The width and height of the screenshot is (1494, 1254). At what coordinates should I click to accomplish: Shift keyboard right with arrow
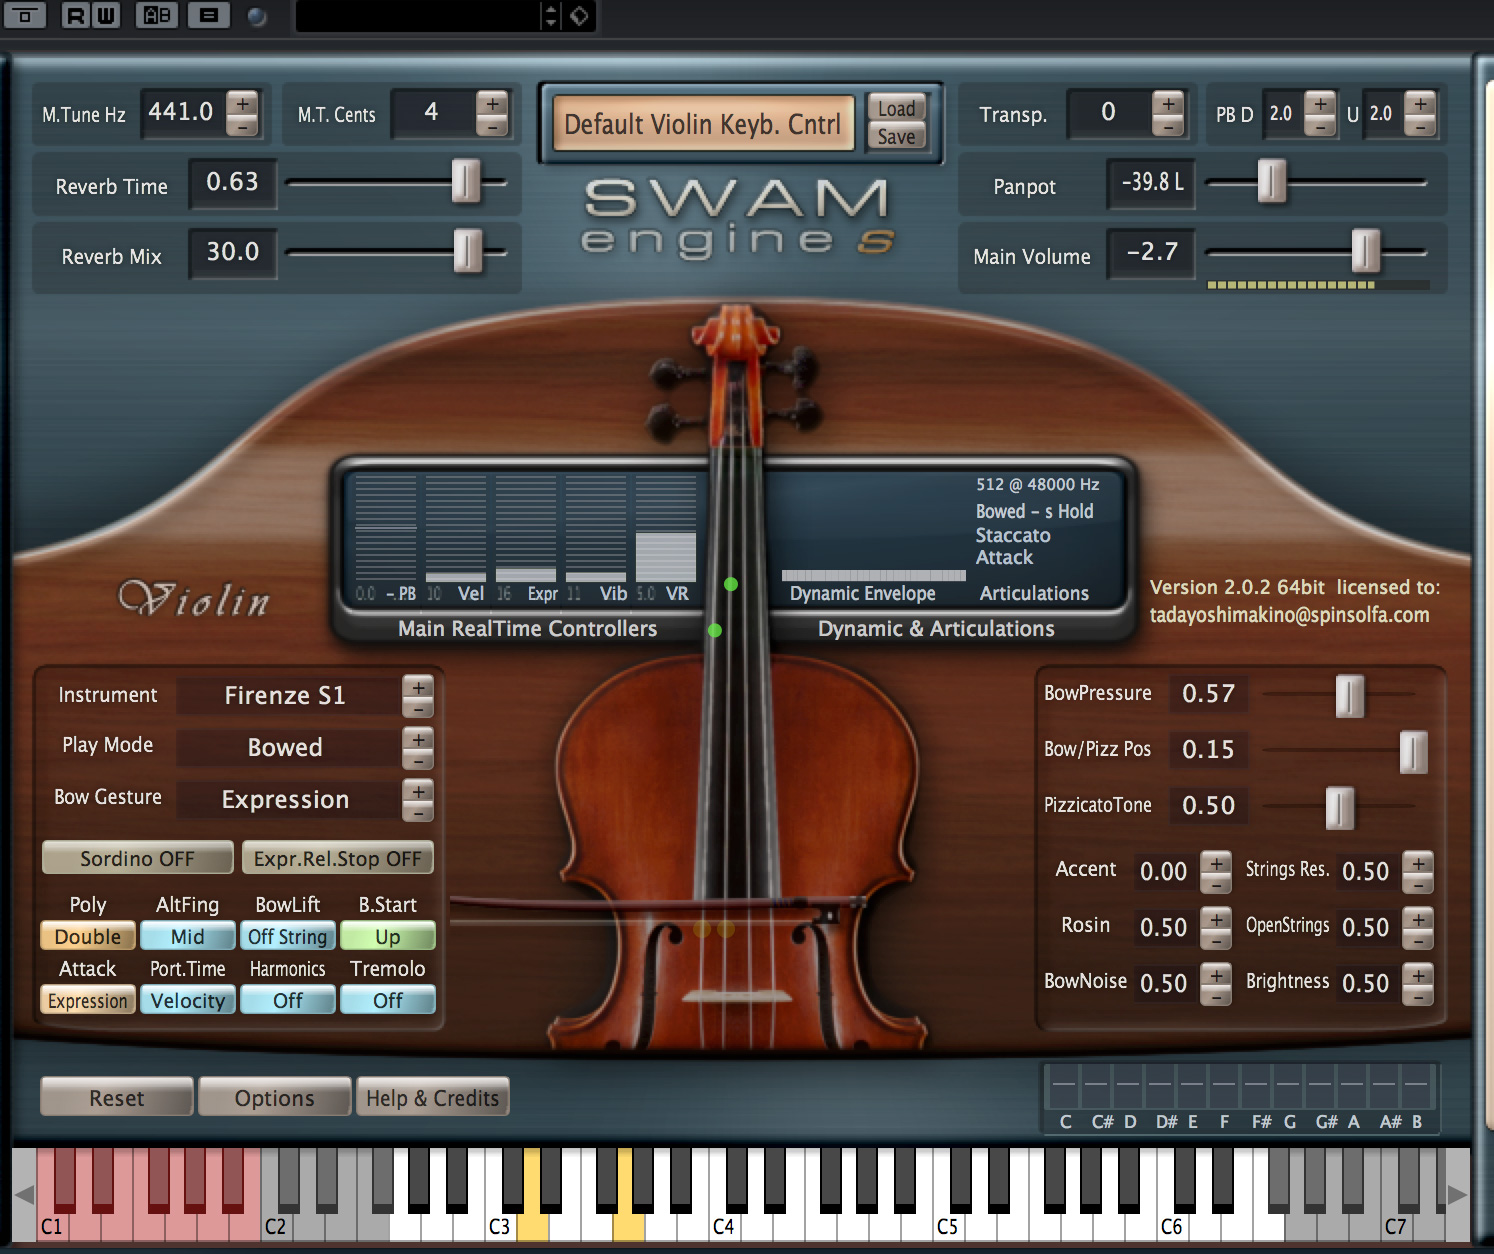point(1458,1194)
